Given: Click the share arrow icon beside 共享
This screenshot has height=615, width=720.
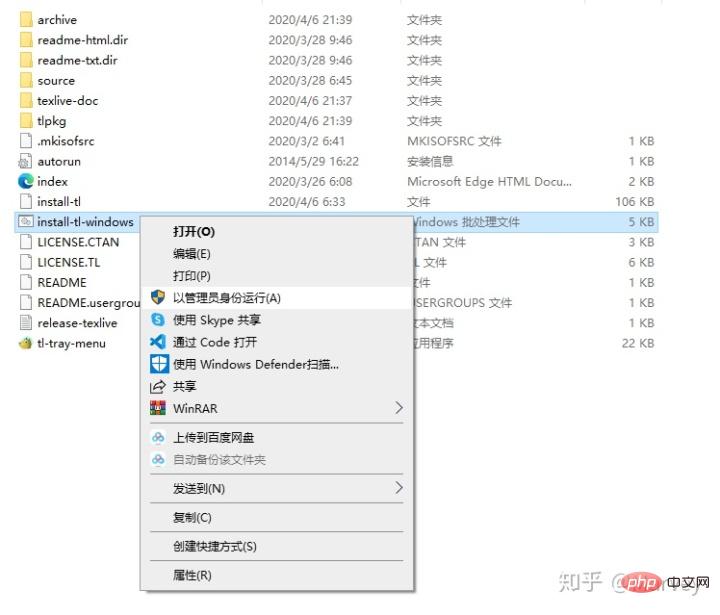Looking at the screenshot, I should click(158, 387).
